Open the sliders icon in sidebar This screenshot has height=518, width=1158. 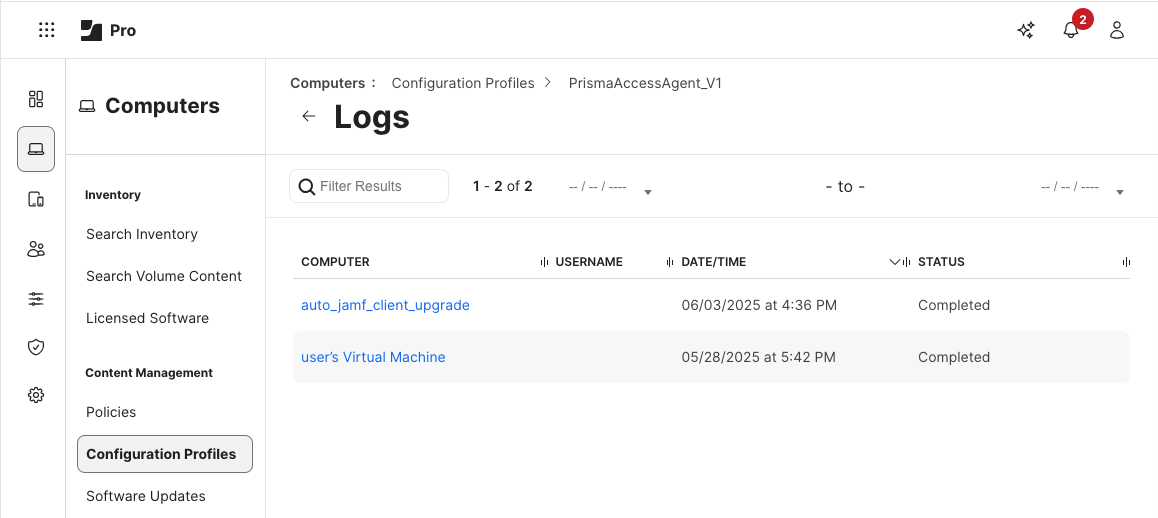pyautogui.click(x=36, y=299)
